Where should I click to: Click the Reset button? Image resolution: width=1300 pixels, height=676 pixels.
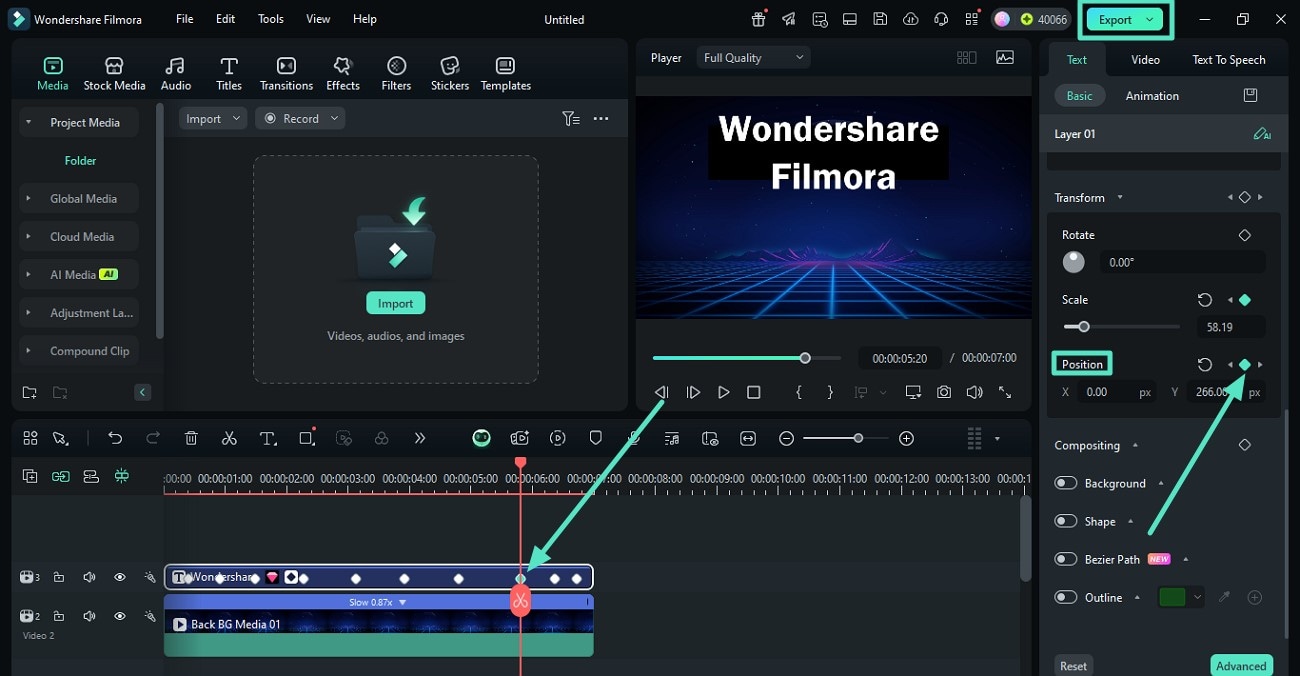click(1074, 666)
